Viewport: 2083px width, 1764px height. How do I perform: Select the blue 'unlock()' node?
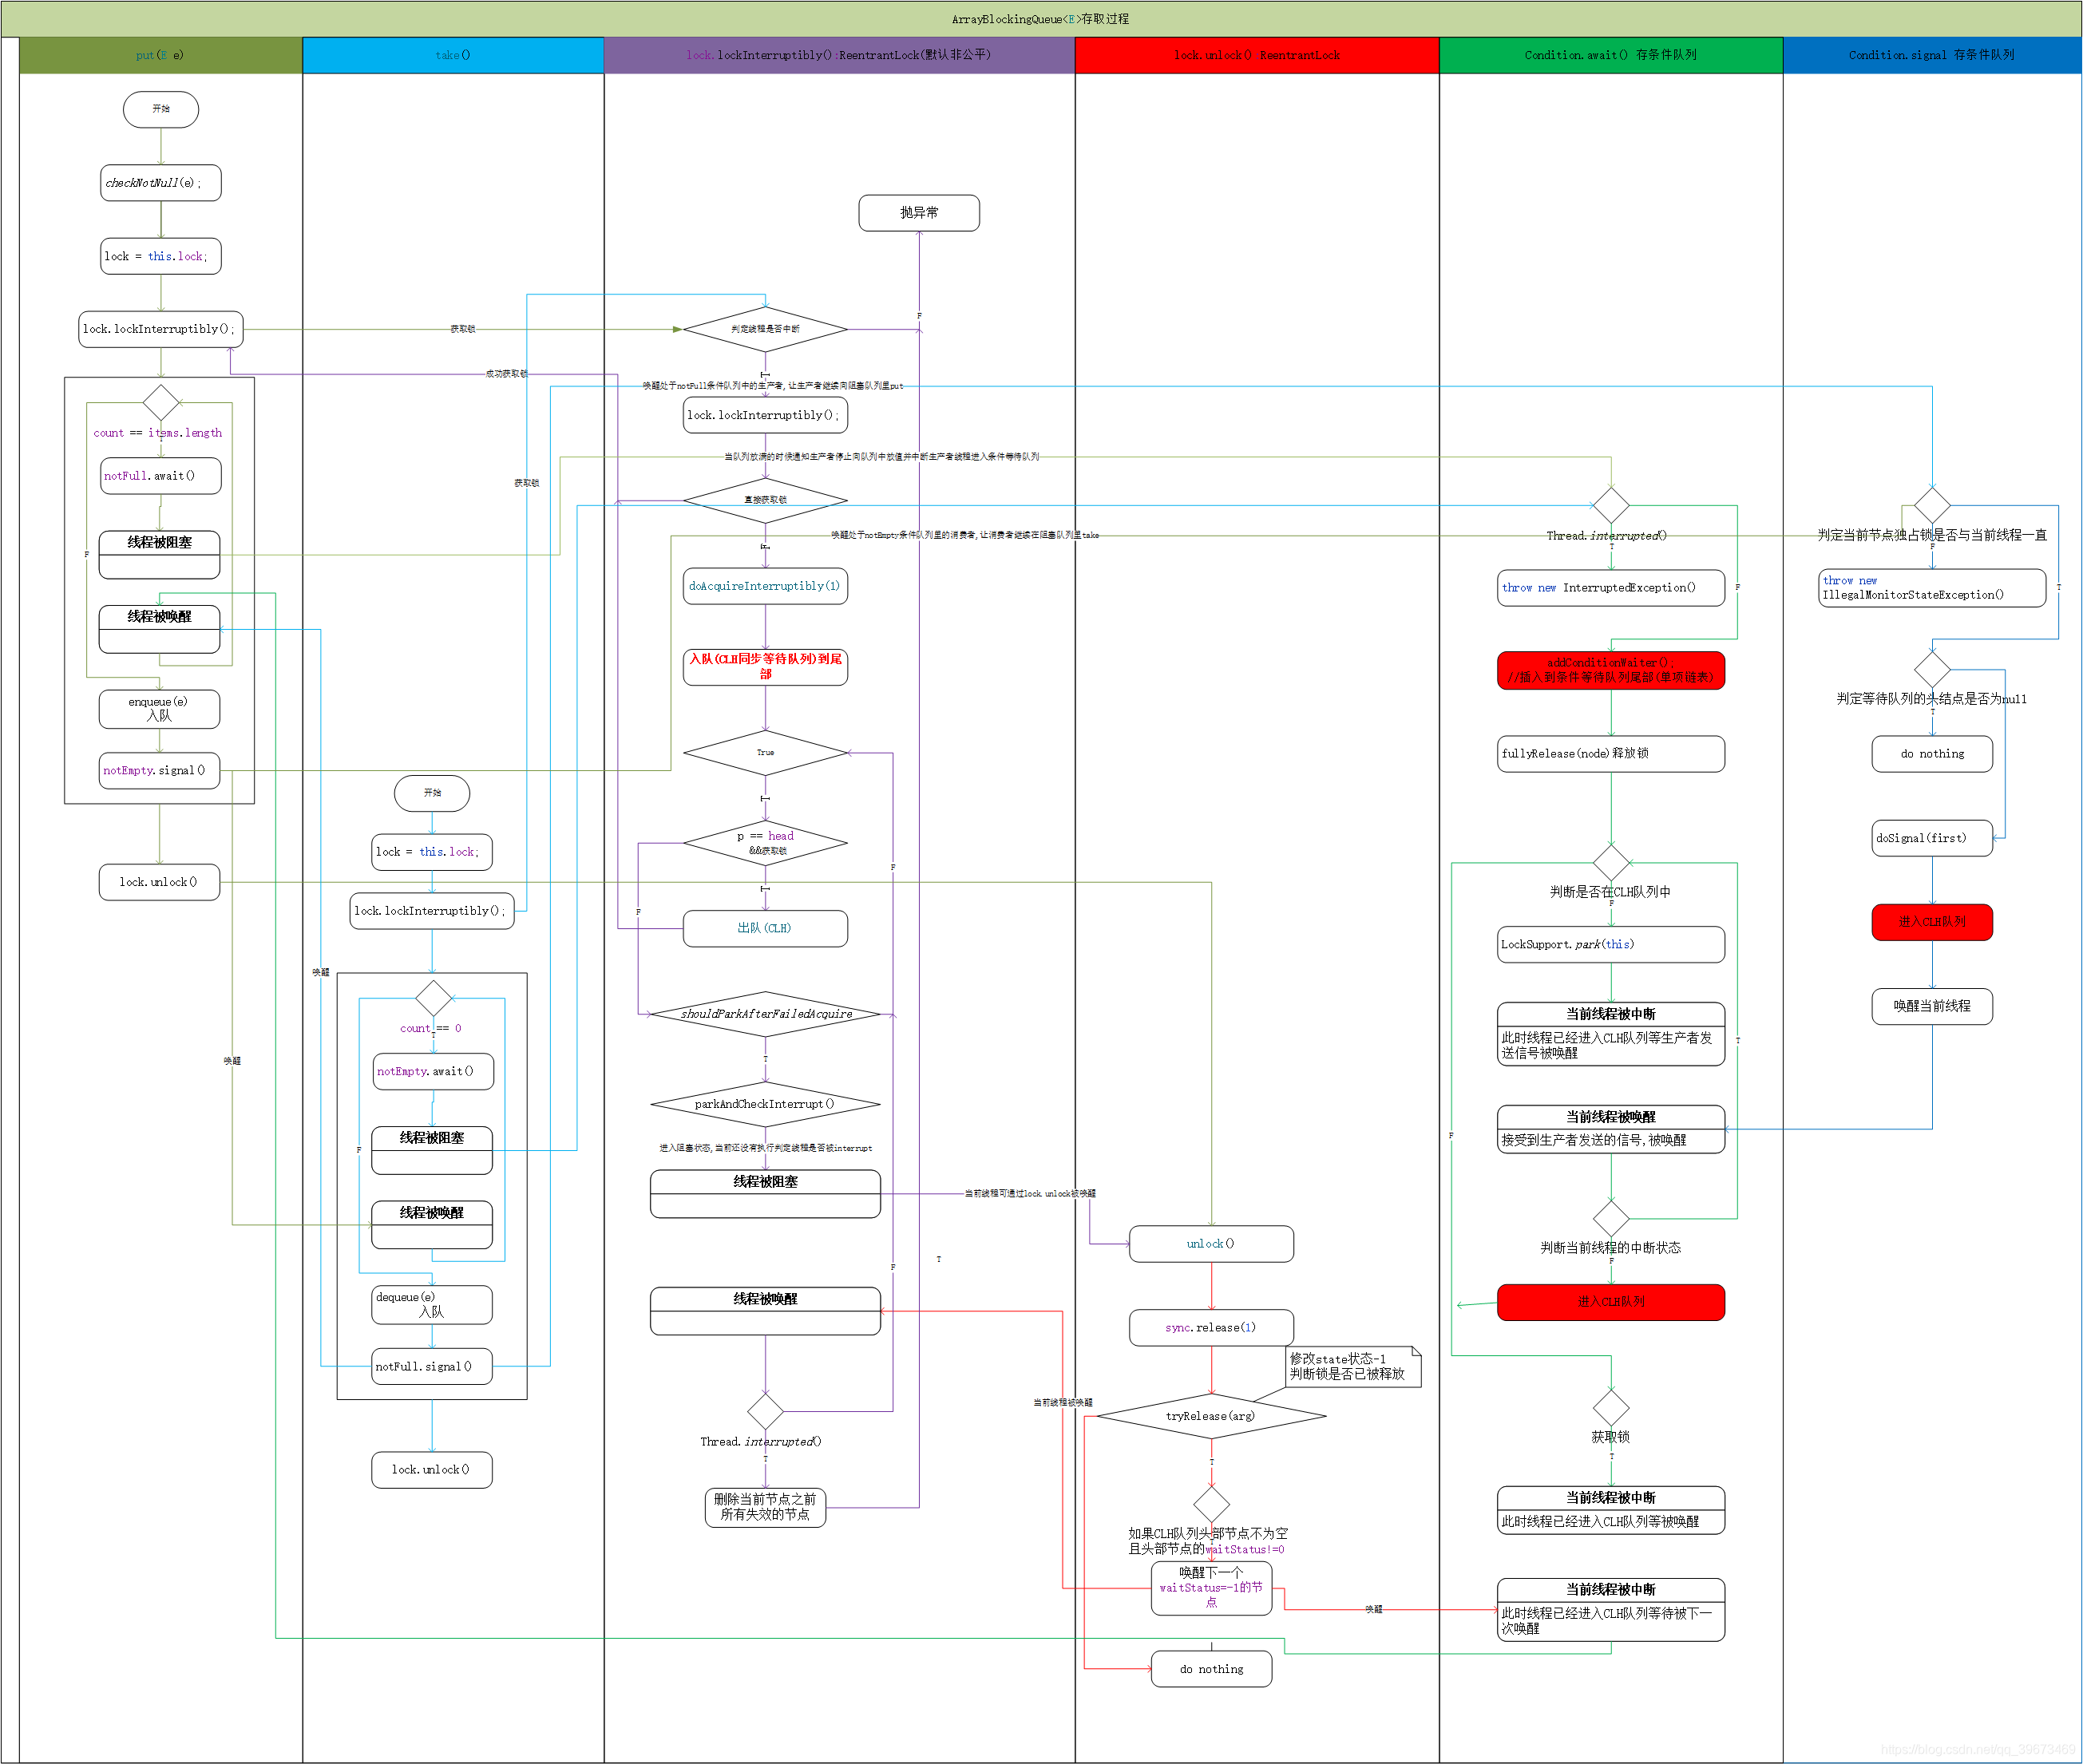click(1211, 1244)
